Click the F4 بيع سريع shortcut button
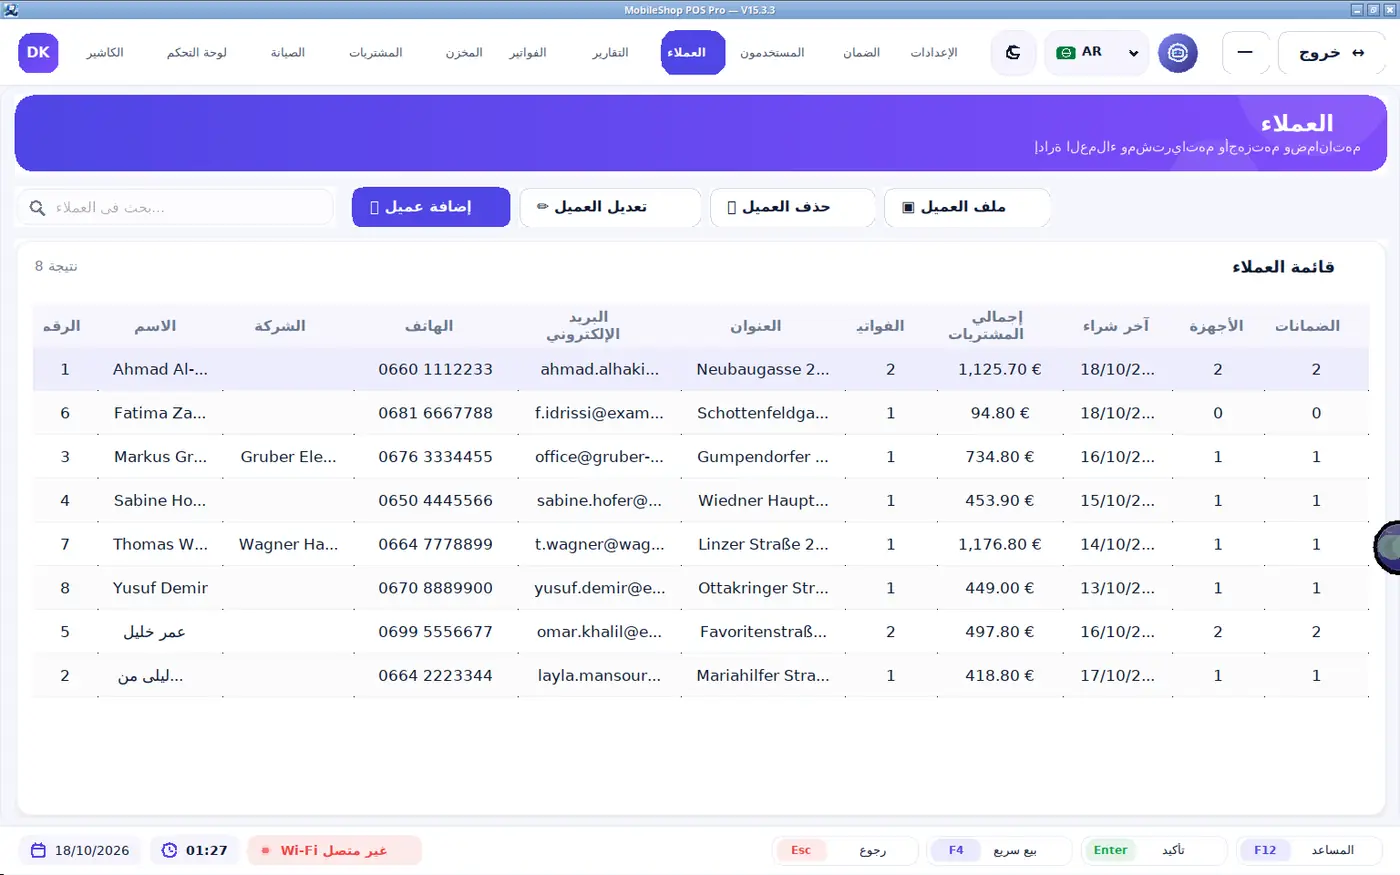1400x875 pixels. point(999,851)
